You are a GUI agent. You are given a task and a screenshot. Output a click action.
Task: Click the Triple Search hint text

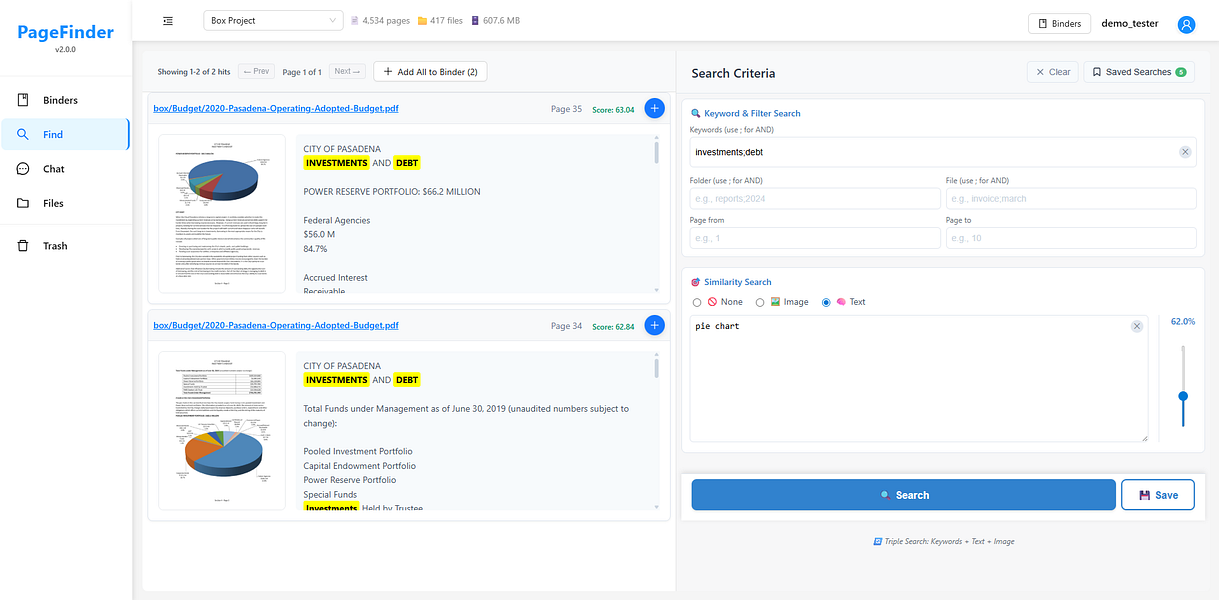[943, 541]
